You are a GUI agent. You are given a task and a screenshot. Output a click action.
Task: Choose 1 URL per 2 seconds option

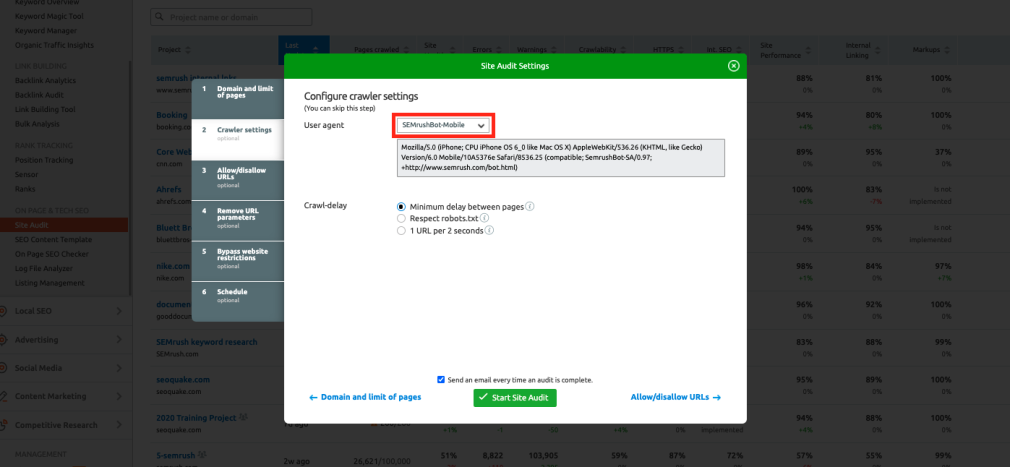[402, 230]
